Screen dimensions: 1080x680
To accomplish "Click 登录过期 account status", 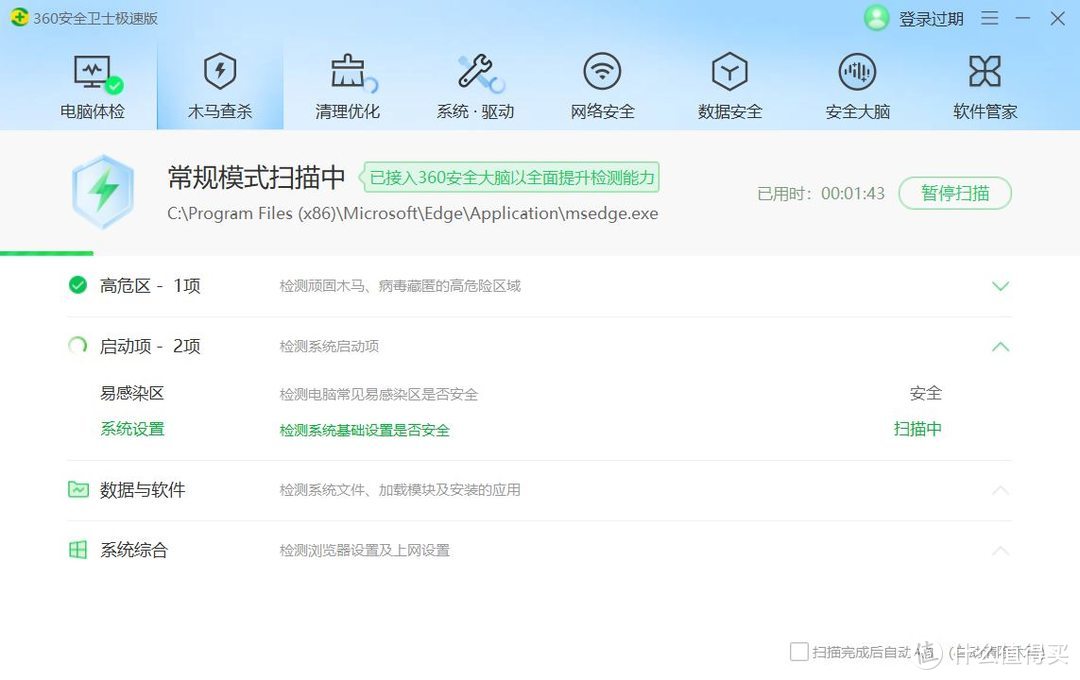I will (x=929, y=18).
